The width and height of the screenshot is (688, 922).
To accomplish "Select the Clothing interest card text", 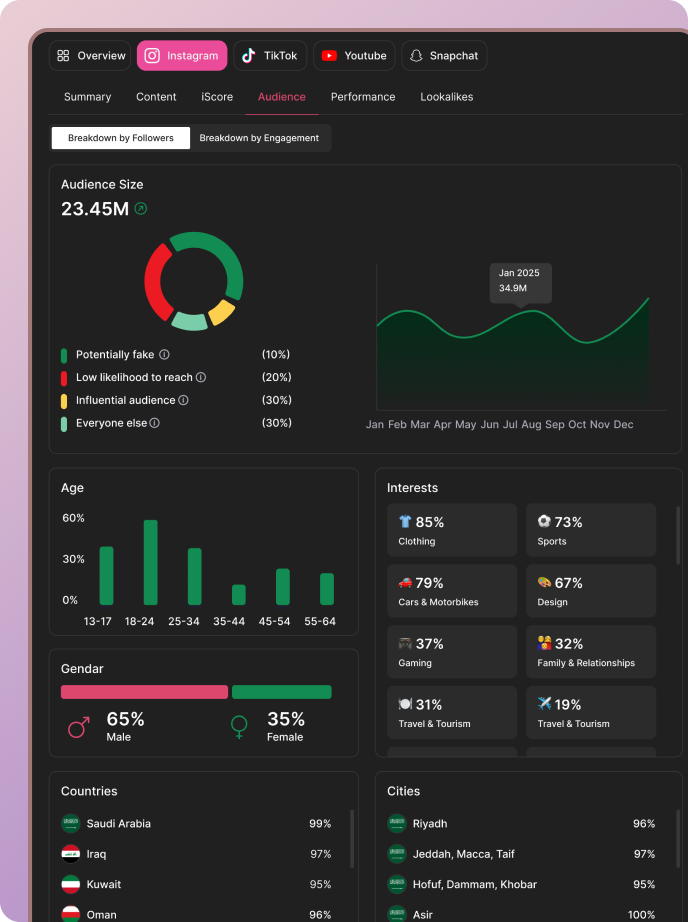I will pyautogui.click(x=417, y=542).
